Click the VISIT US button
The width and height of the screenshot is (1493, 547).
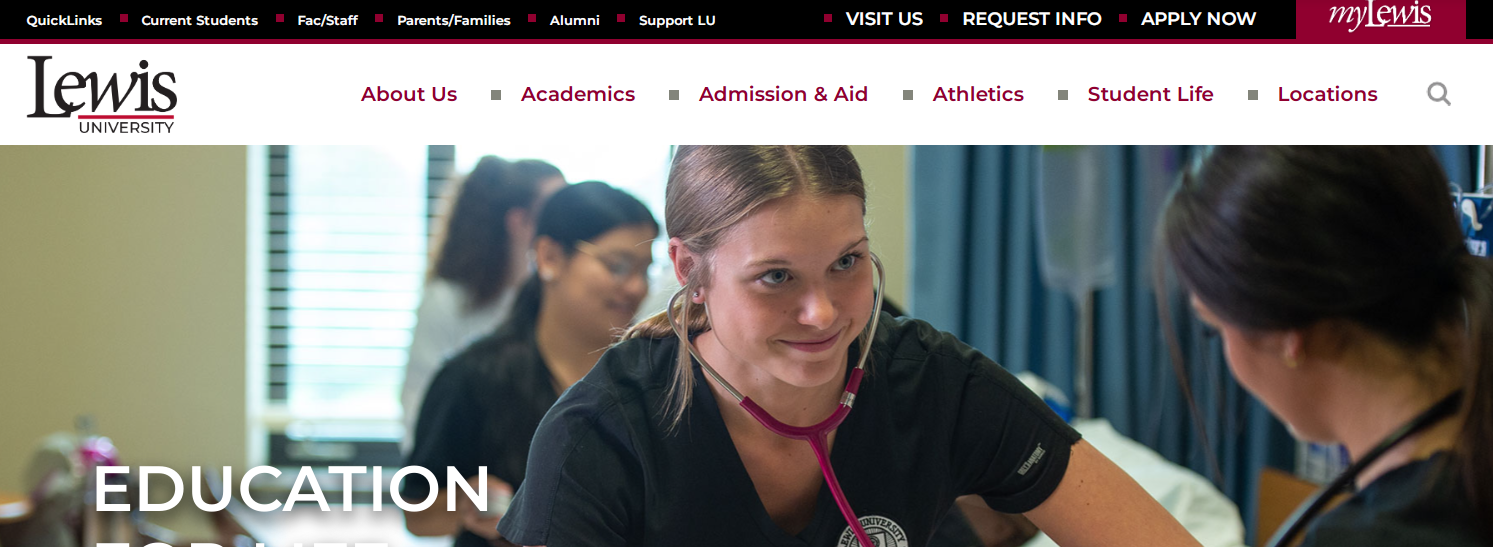click(x=884, y=19)
